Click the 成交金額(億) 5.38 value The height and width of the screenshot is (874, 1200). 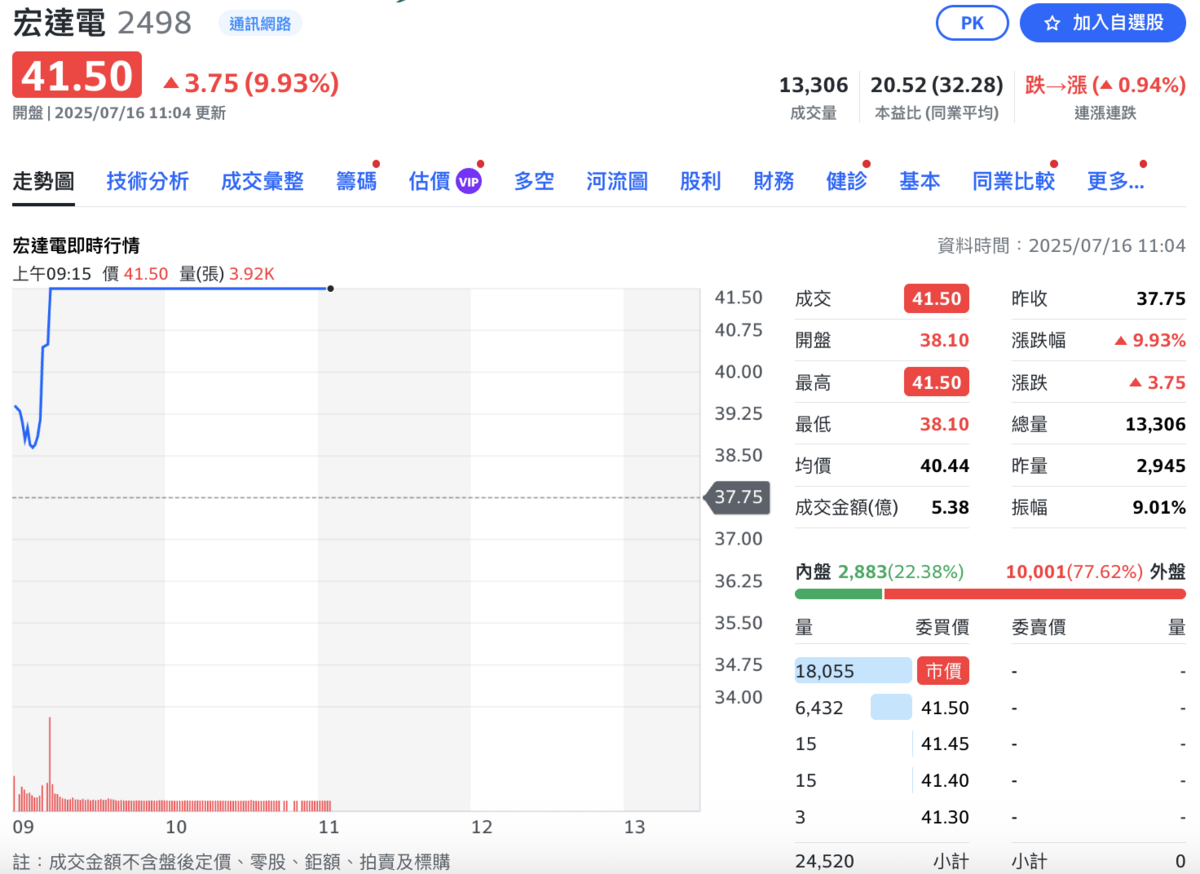point(950,508)
